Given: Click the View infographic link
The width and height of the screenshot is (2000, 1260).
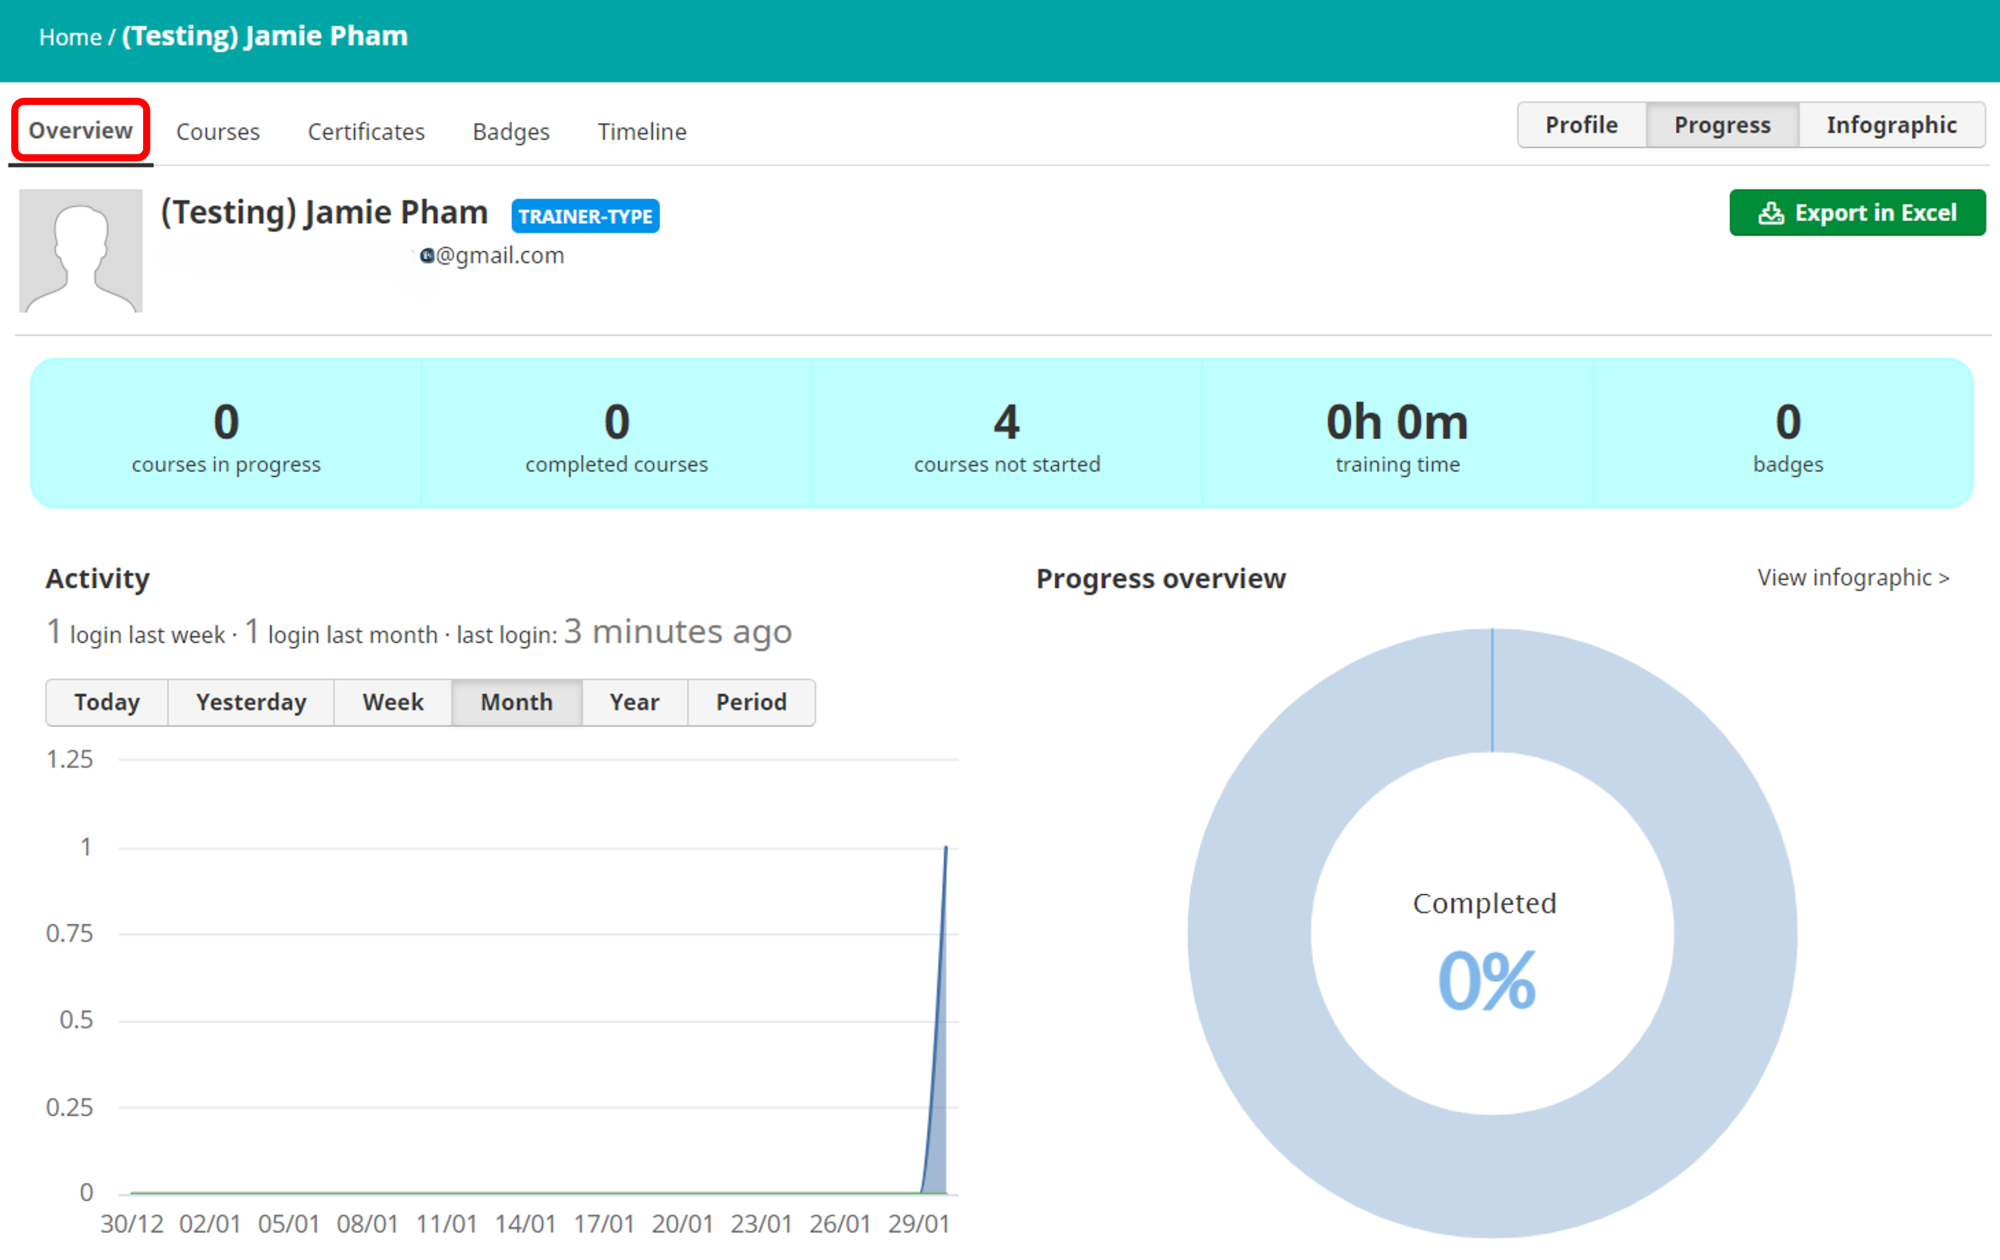Looking at the screenshot, I should click(x=1852, y=578).
